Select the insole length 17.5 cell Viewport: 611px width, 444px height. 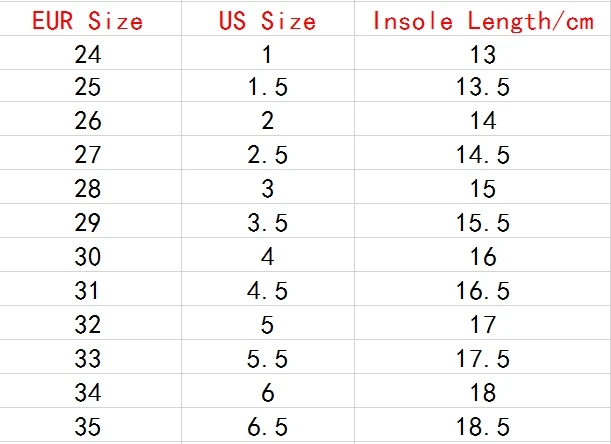coord(482,357)
